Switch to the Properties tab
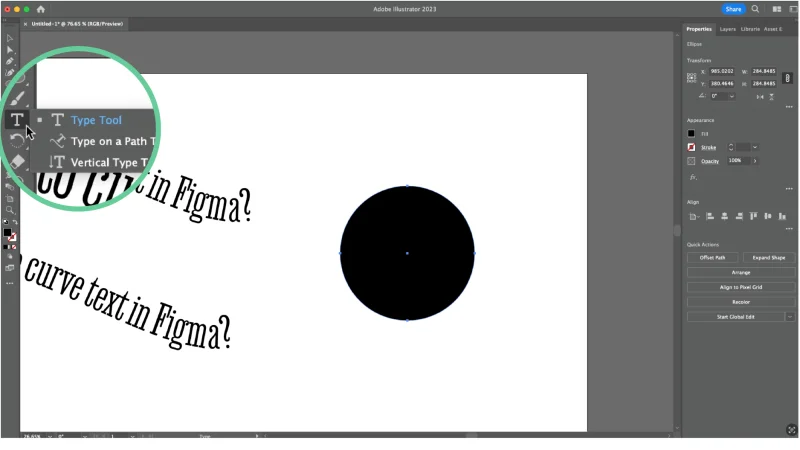The height and width of the screenshot is (450, 800). [699, 29]
